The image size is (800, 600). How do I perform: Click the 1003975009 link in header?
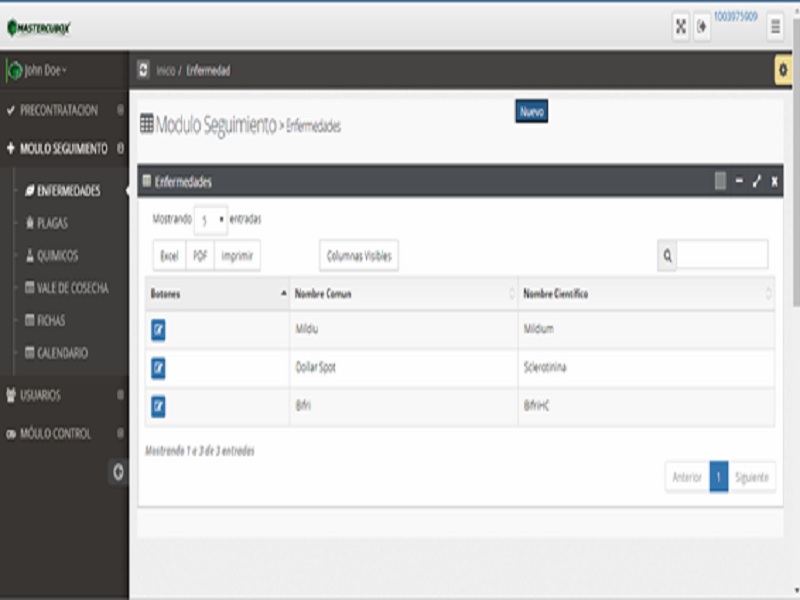736,17
